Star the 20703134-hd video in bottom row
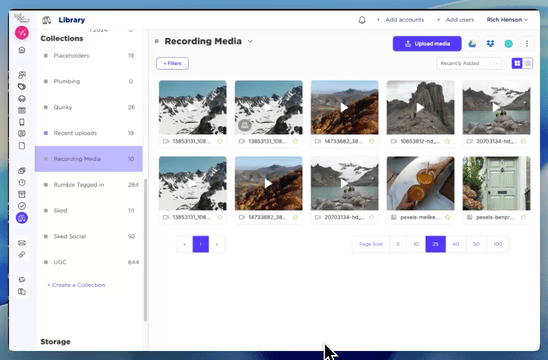This screenshot has width=548, height=360. [x=372, y=217]
